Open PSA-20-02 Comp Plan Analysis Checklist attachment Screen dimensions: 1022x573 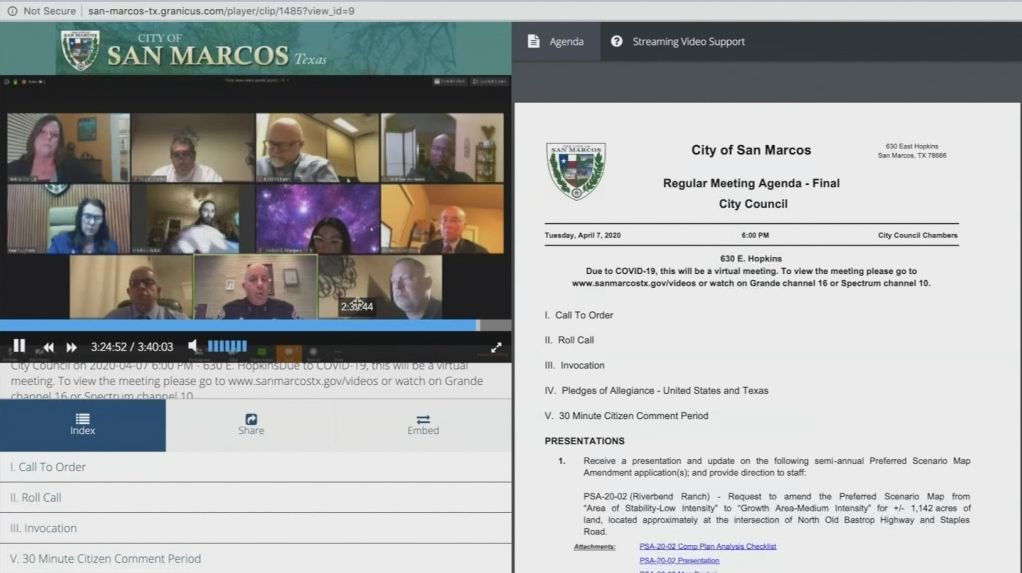[x=707, y=546]
